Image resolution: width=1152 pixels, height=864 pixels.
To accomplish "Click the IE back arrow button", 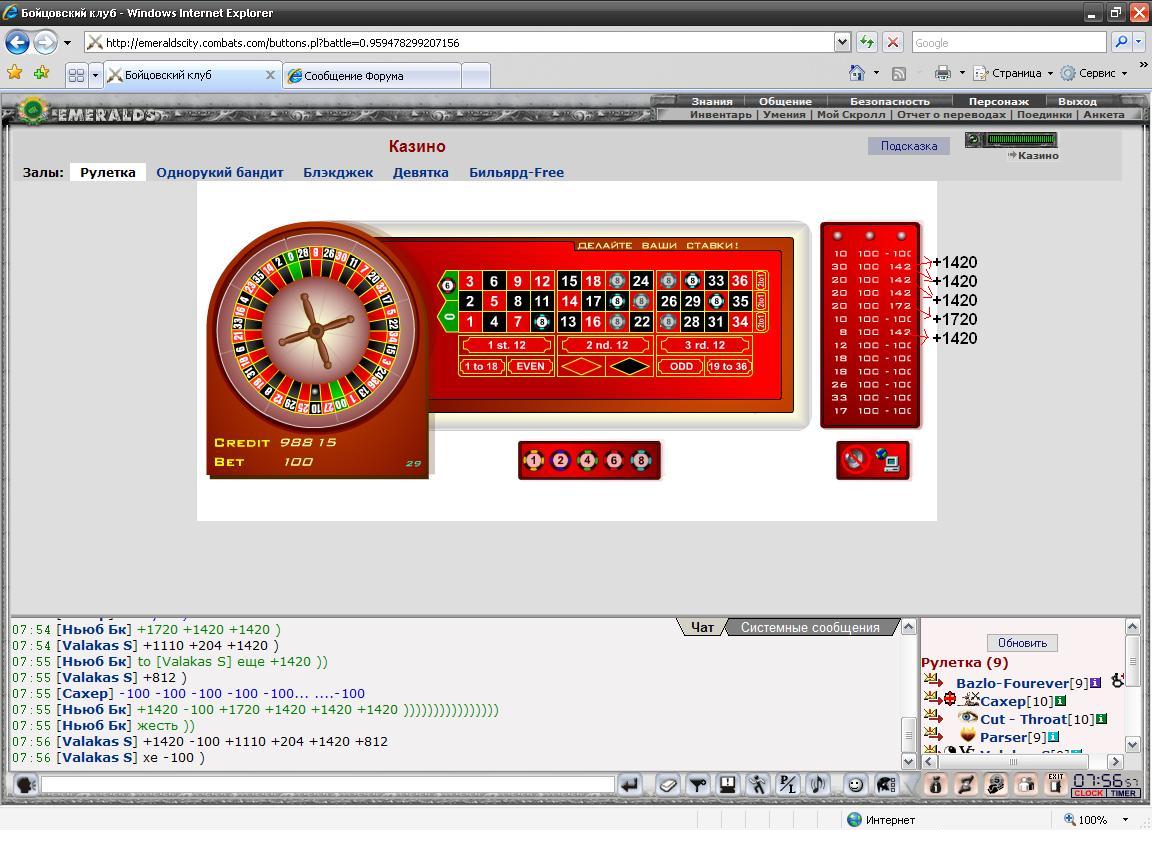I will (17, 43).
